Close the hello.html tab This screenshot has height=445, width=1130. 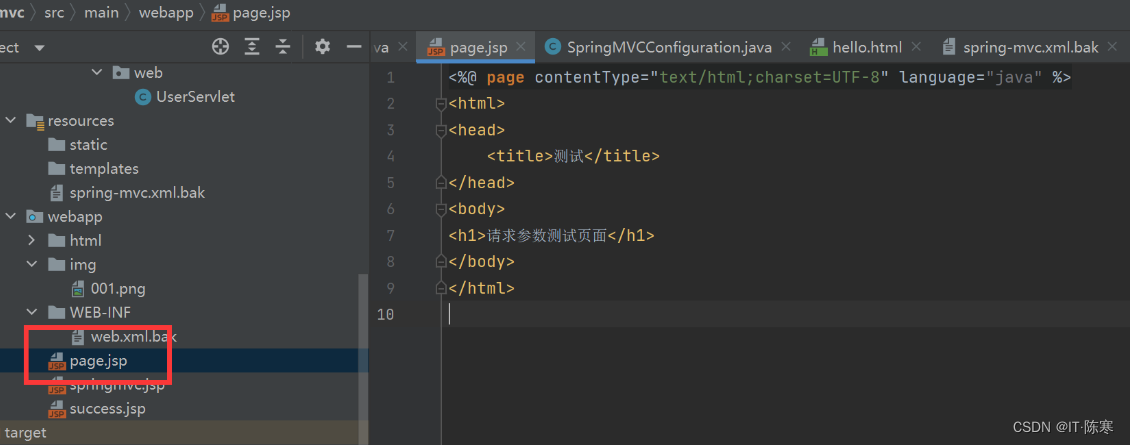(x=916, y=48)
